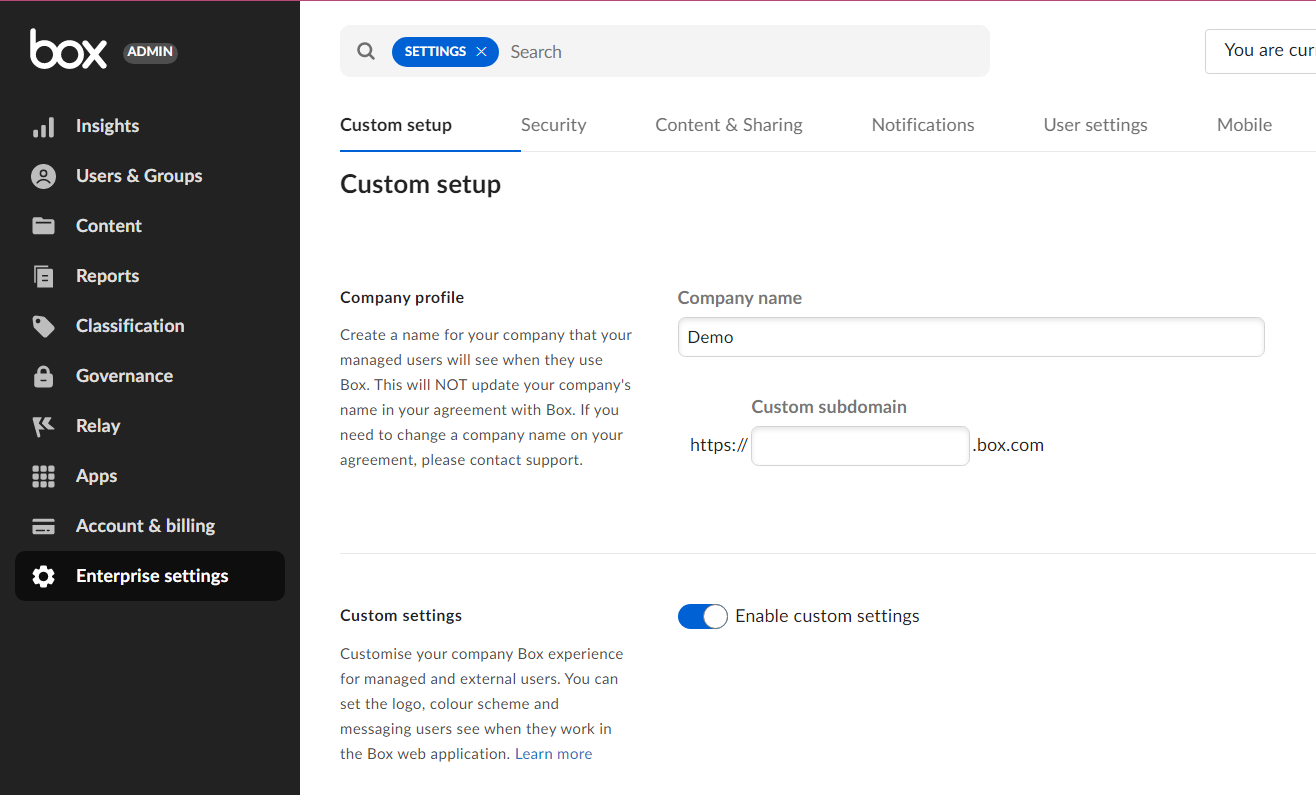Switch to the Notifications tab
Viewport: 1316px width, 795px height.
[923, 125]
